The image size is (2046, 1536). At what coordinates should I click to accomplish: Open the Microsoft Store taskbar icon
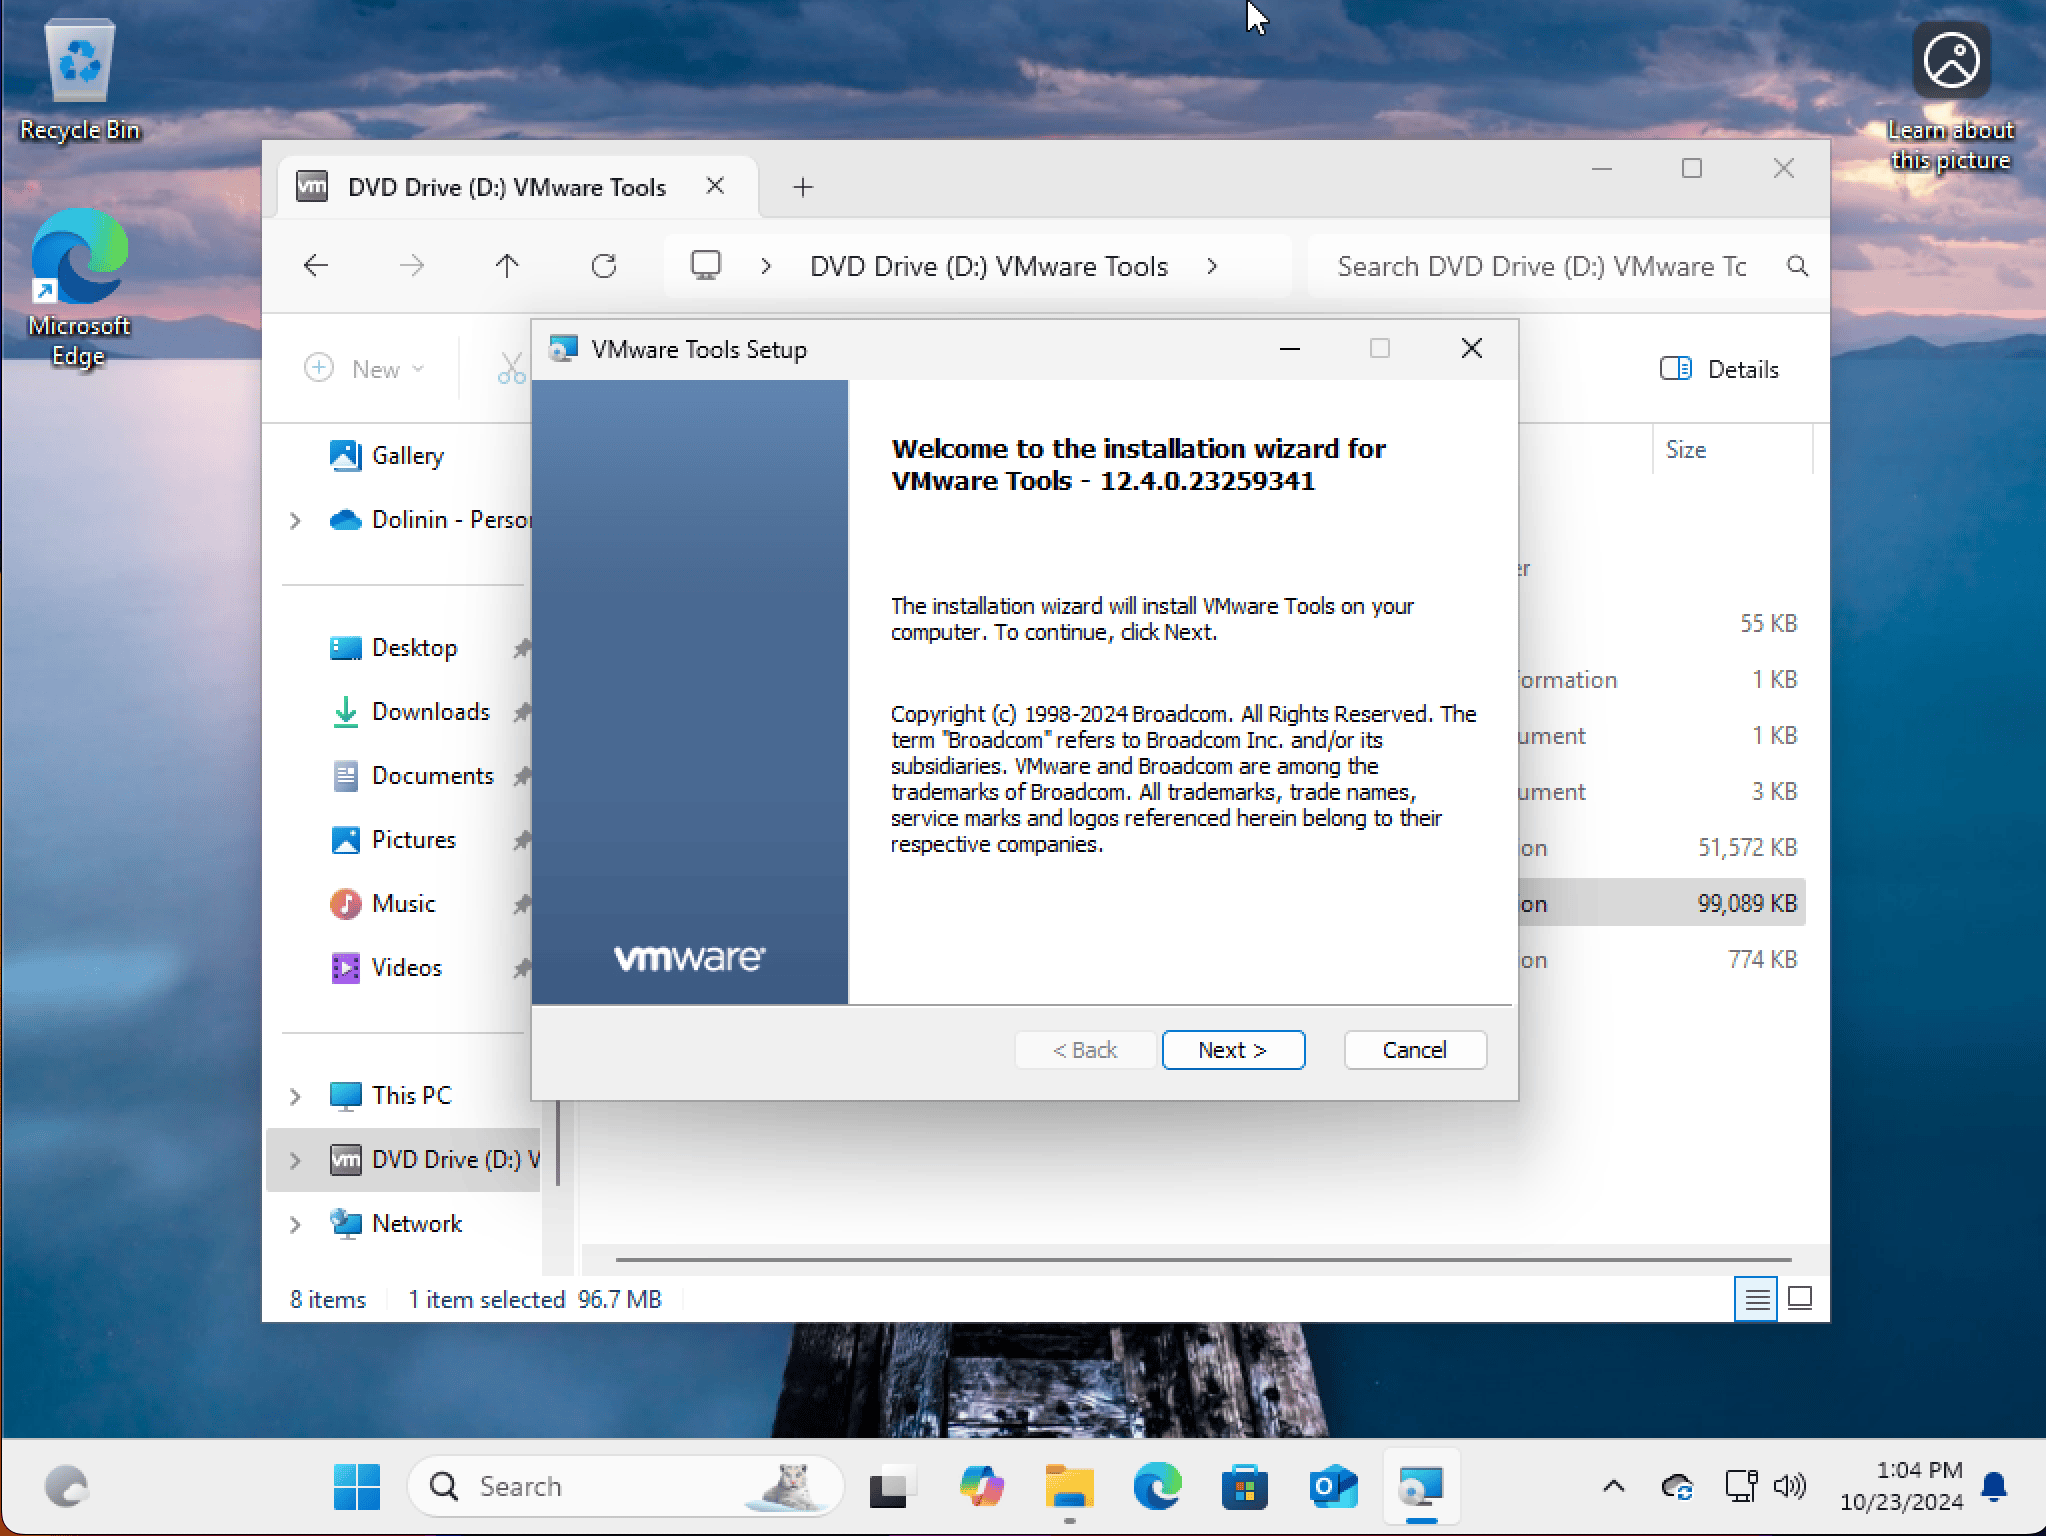point(1244,1487)
